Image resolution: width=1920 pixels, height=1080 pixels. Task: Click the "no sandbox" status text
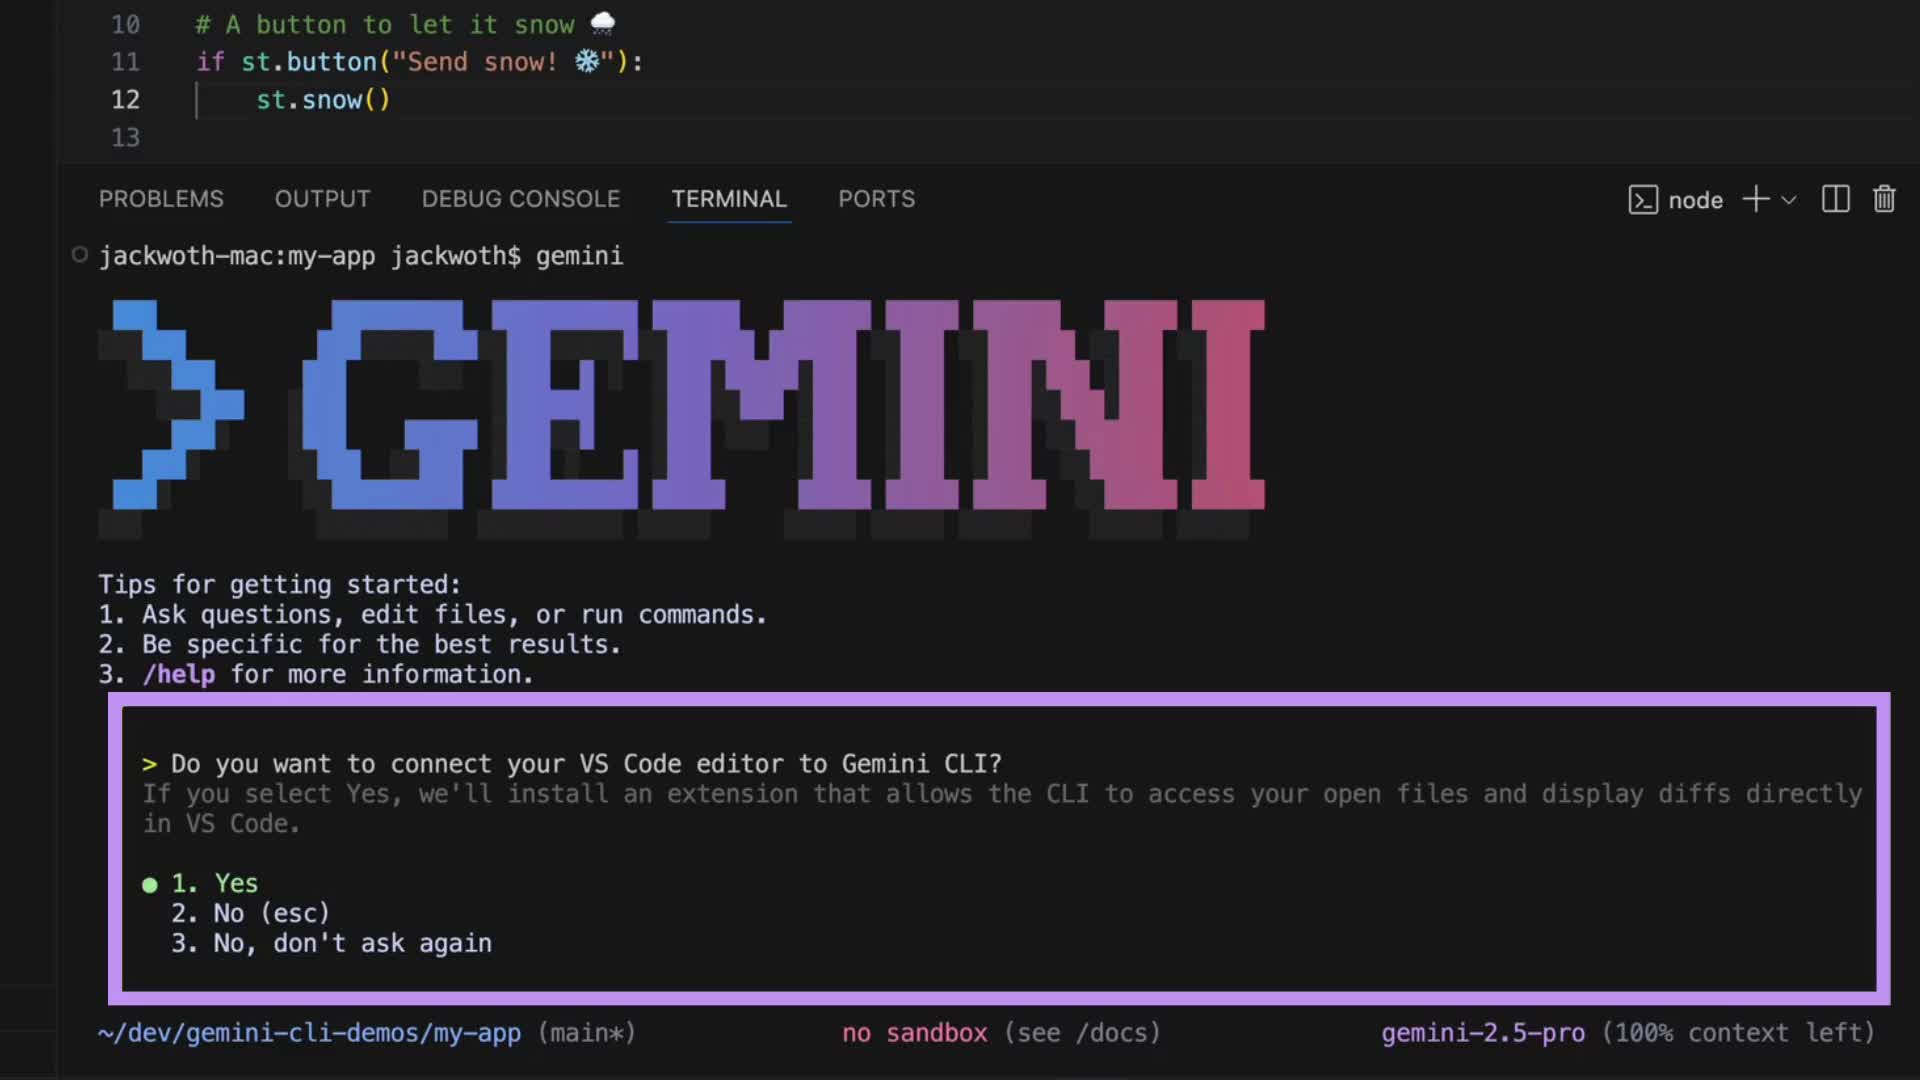coord(914,1033)
